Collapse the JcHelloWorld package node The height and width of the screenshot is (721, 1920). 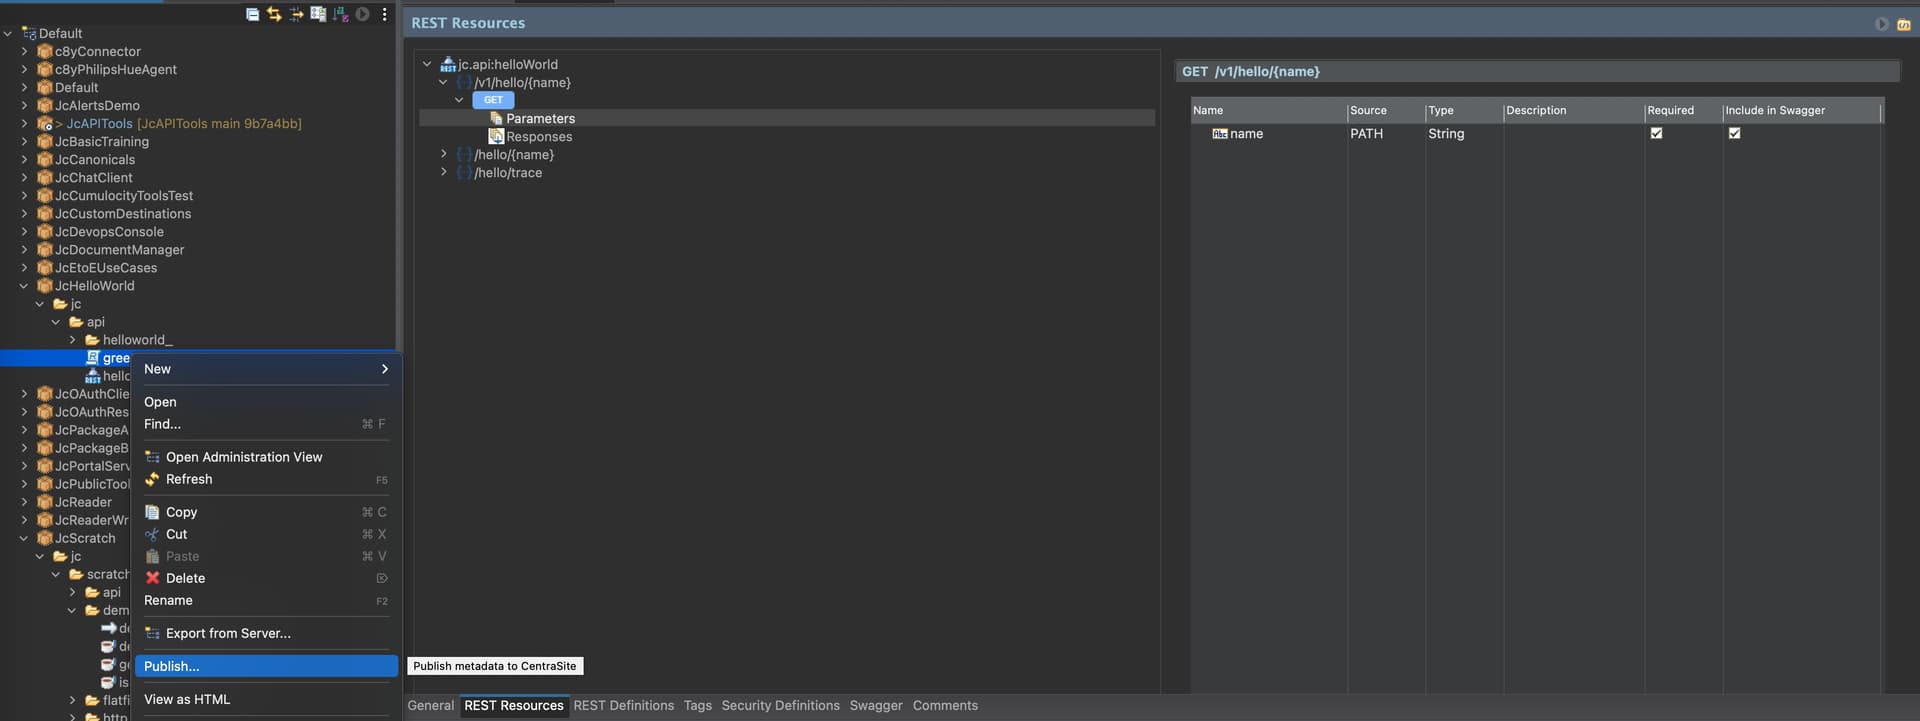(x=24, y=286)
